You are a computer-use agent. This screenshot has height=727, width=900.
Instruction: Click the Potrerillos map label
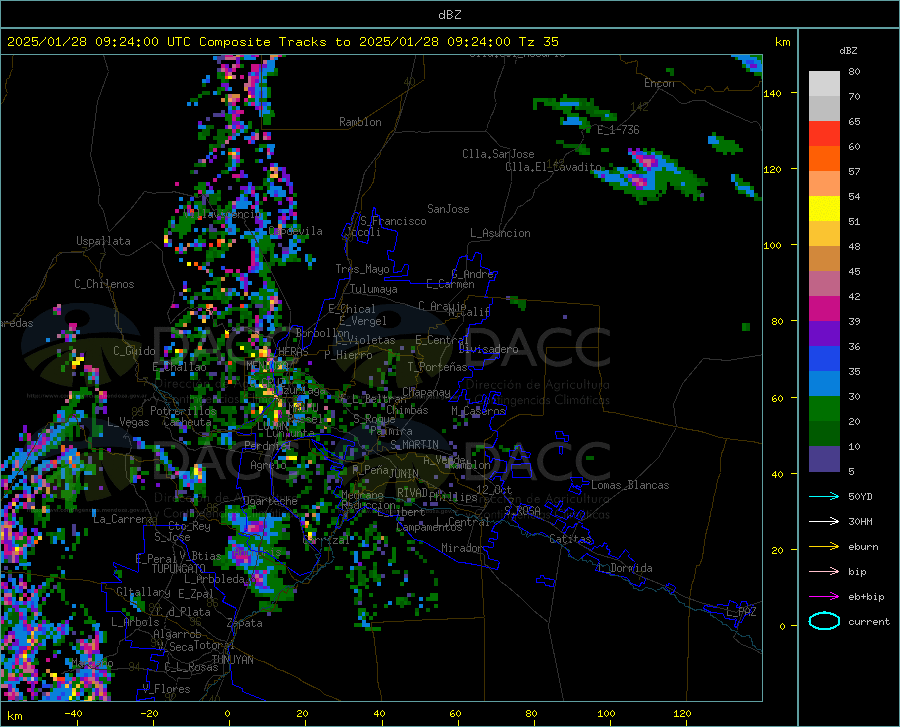pyautogui.click(x=183, y=411)
